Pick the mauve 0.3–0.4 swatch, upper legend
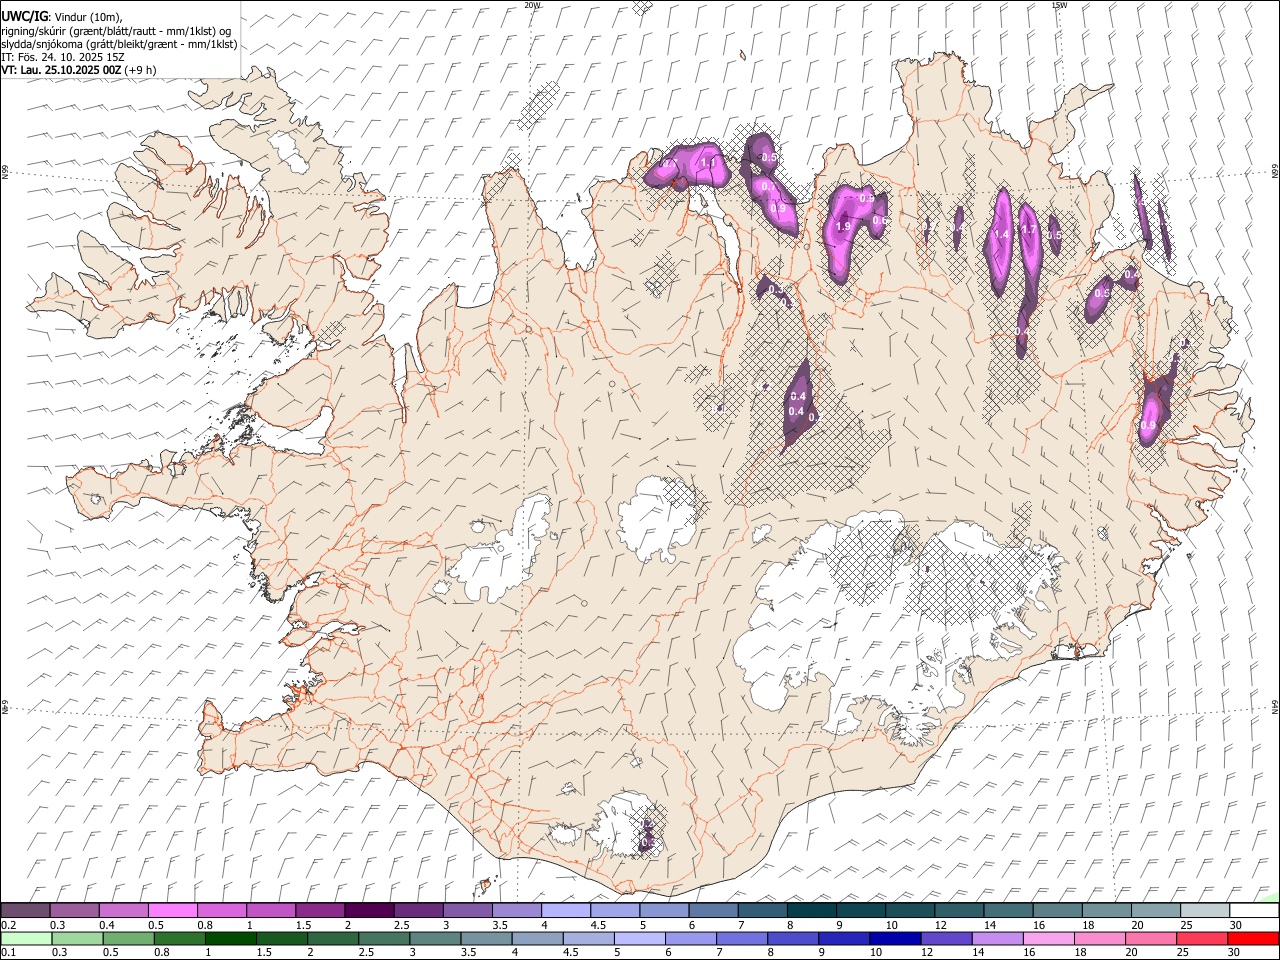The image size is (1280, 960). 75,911
